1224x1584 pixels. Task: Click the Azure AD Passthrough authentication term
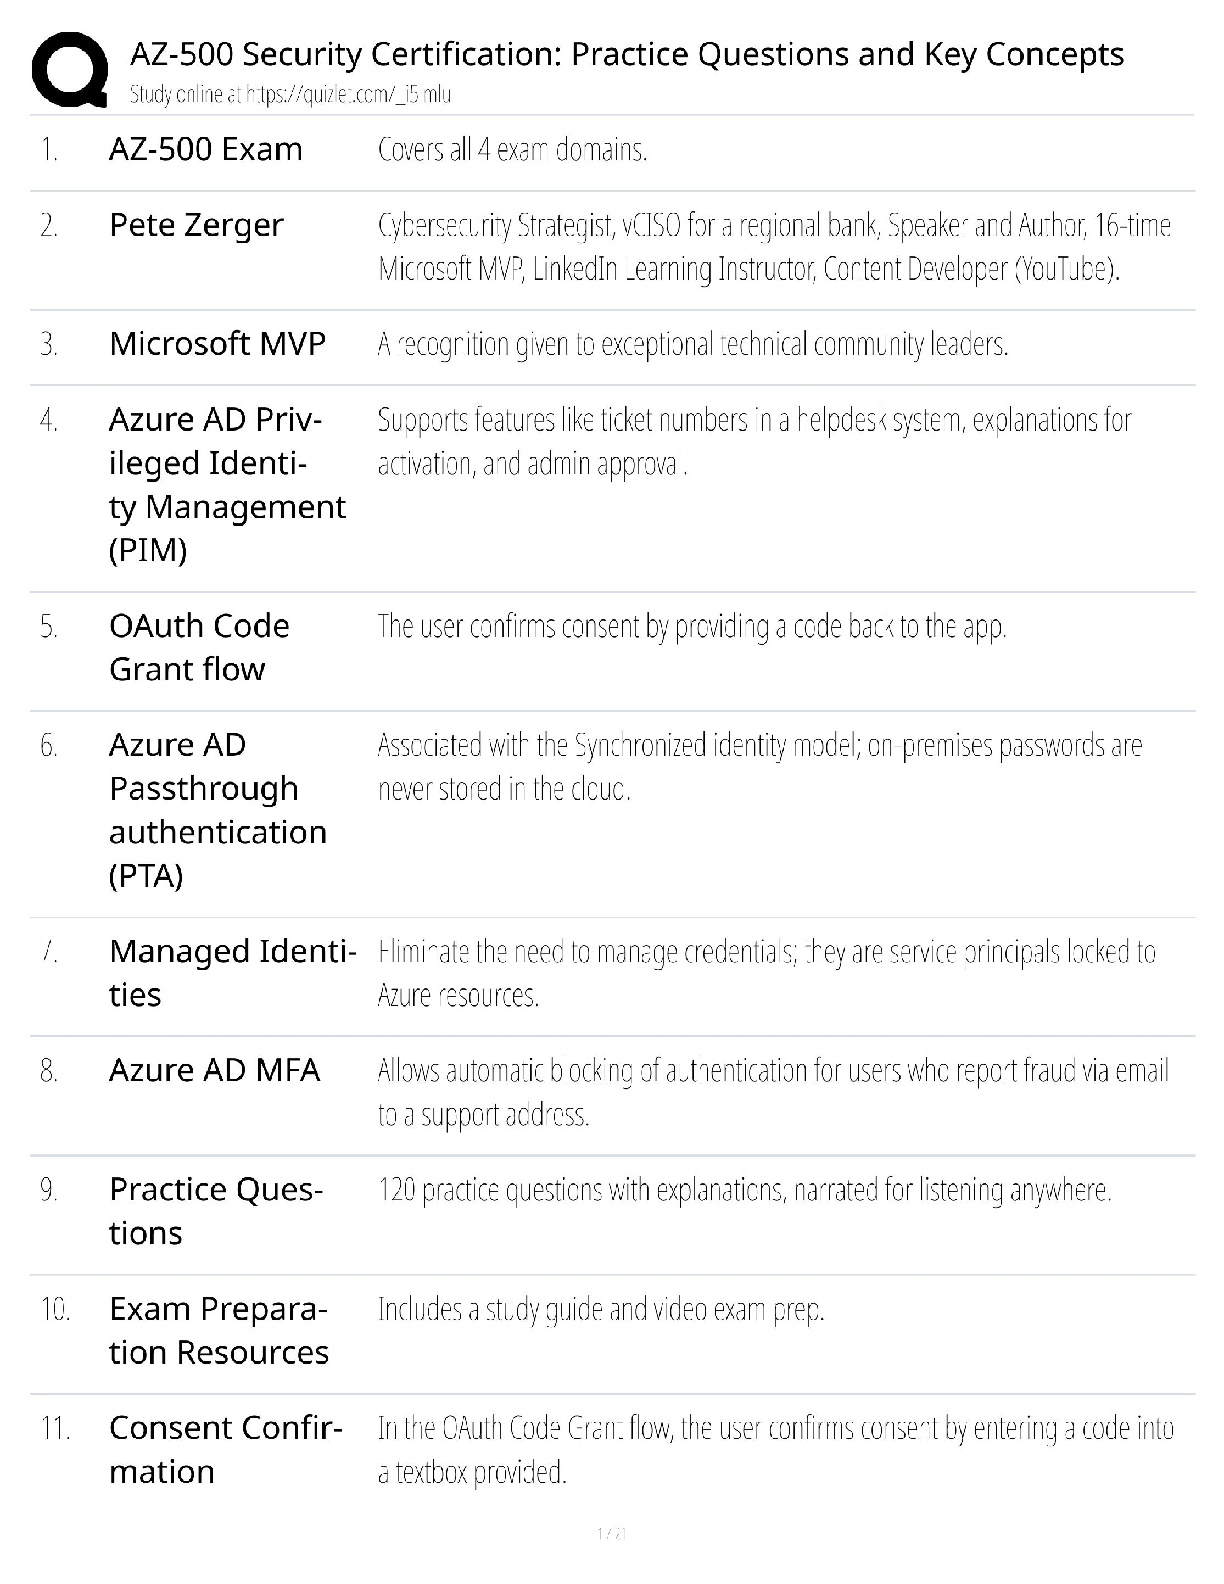[217, 810]
